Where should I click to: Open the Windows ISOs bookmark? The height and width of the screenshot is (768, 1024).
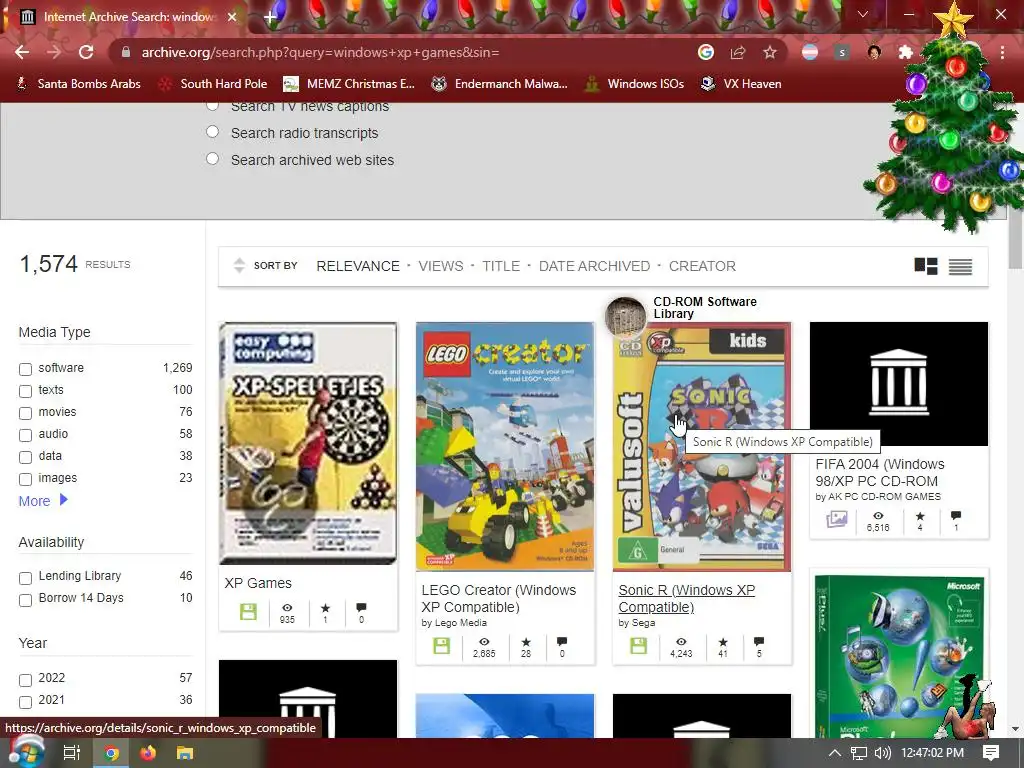pyautogui.click(x=635, y=84)
